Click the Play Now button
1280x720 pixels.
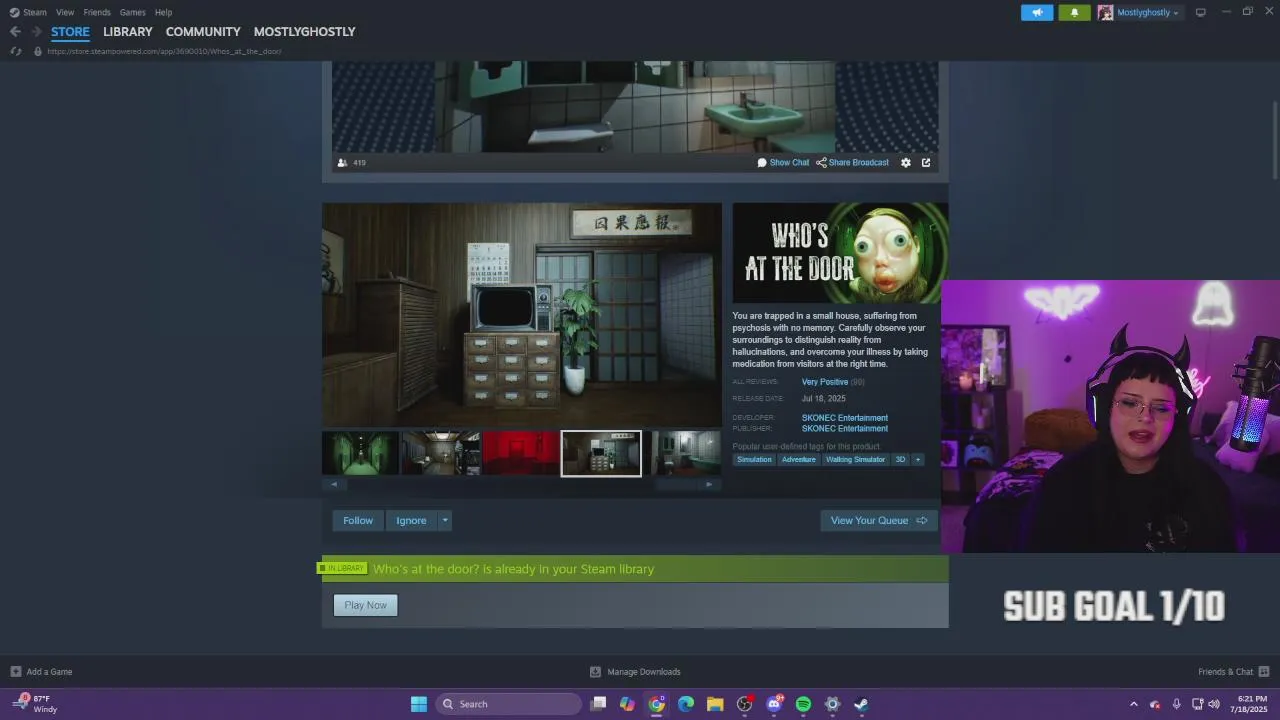365,605
